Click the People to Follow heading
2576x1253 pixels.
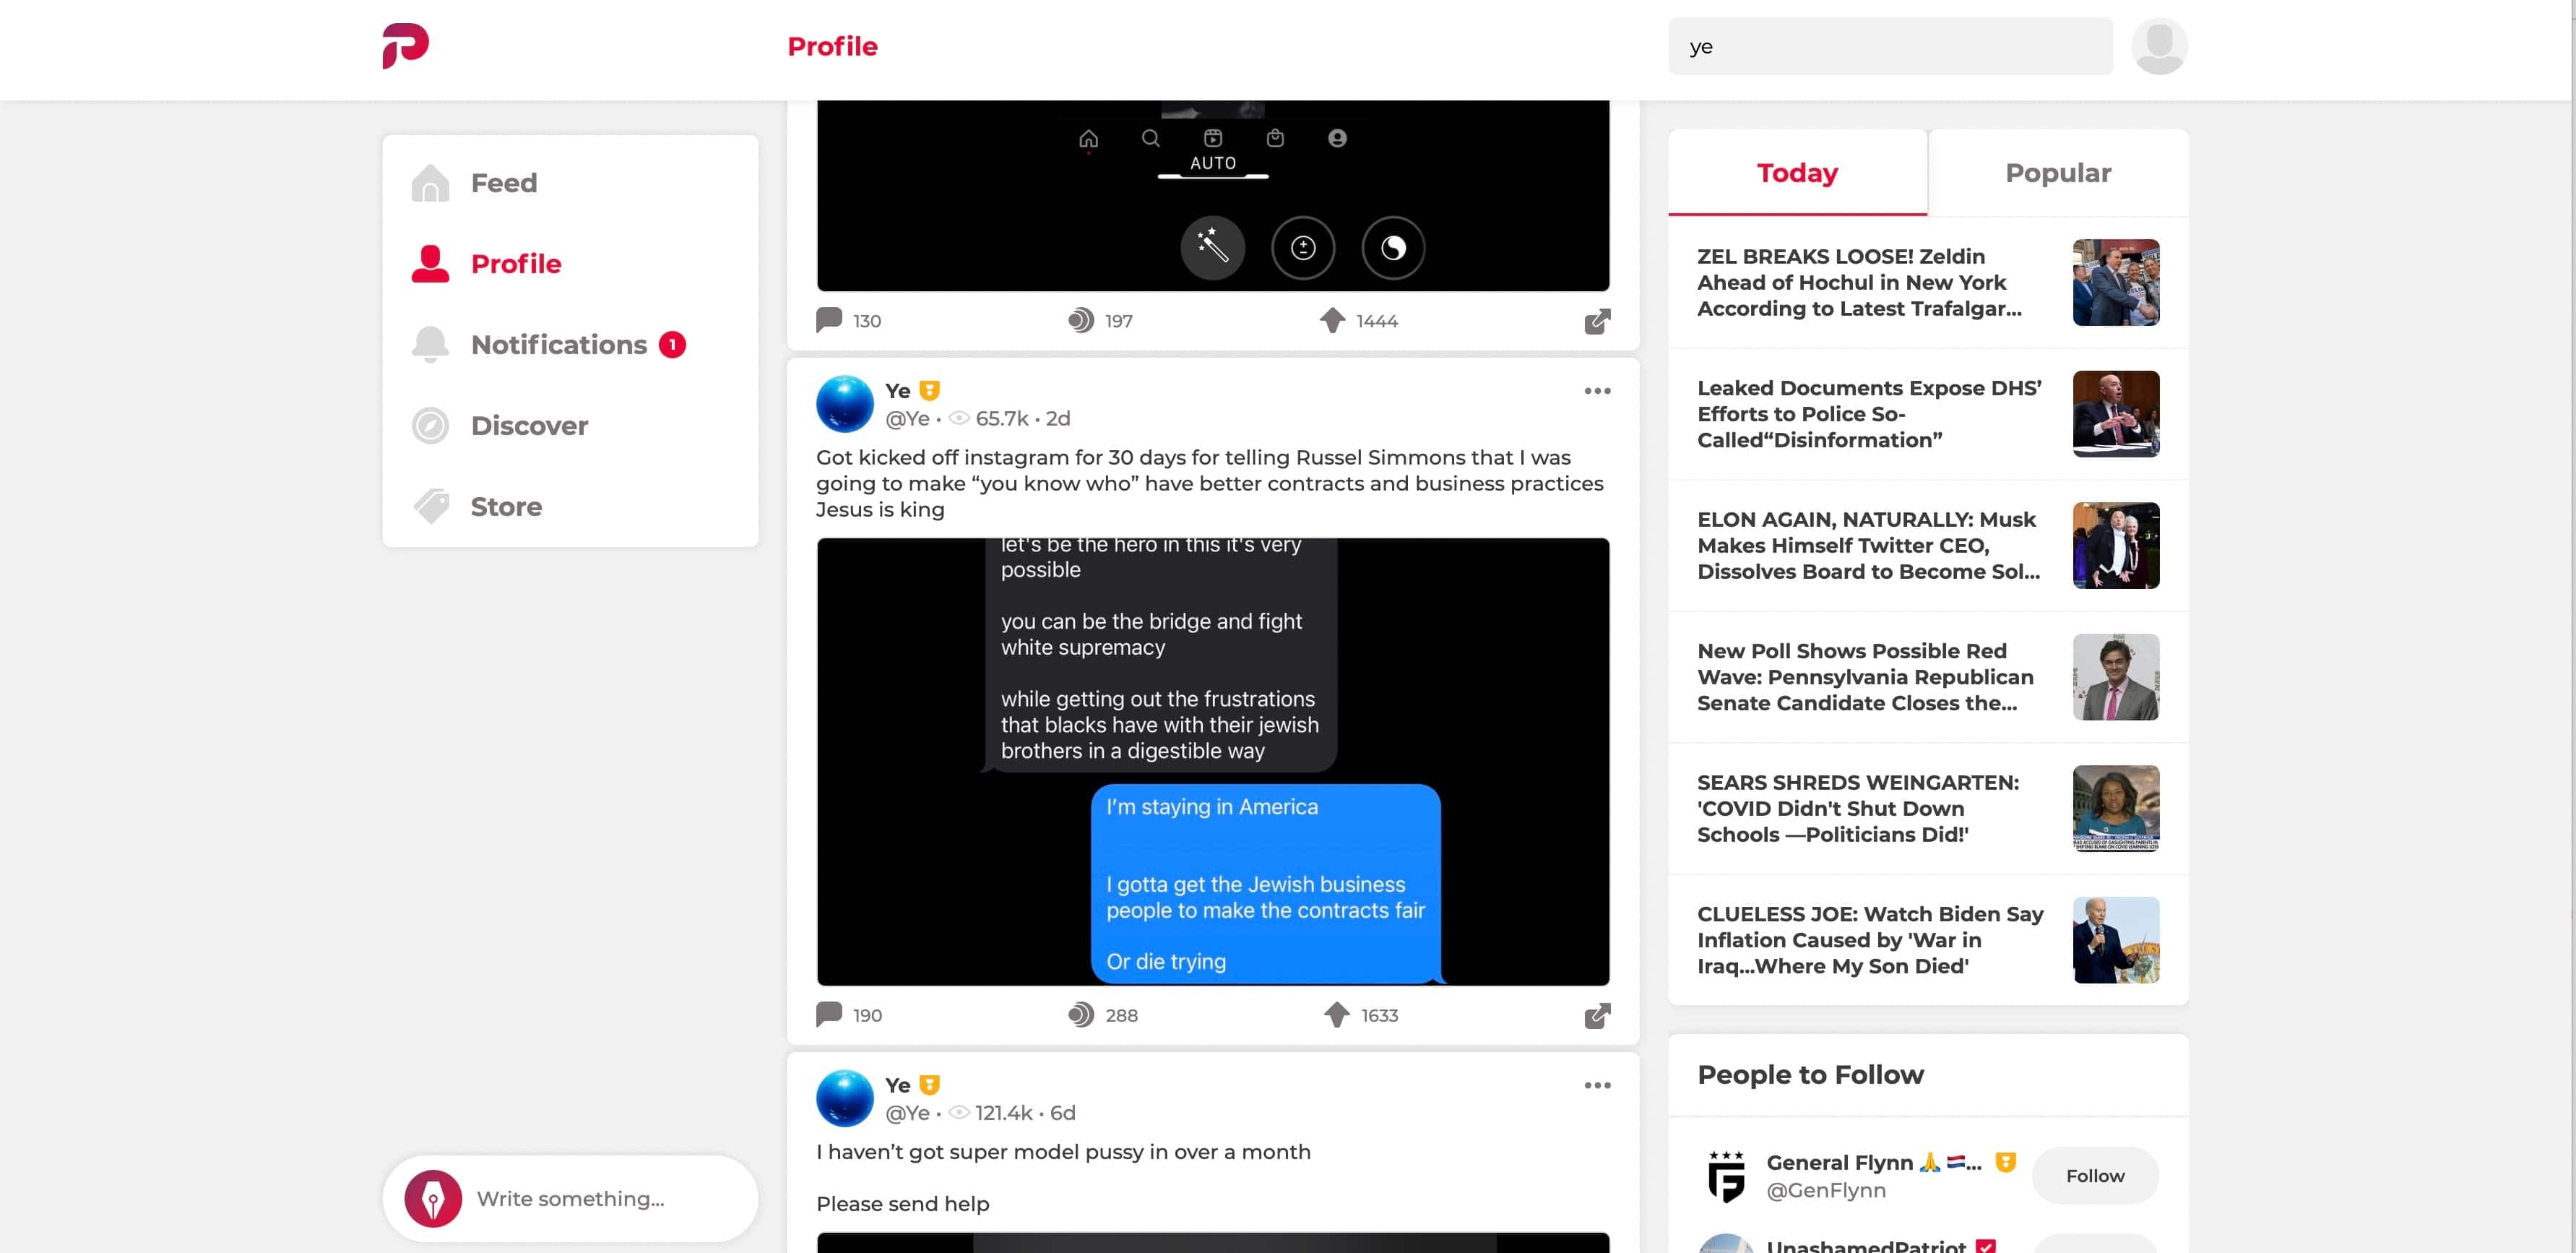(1810, 1075)
